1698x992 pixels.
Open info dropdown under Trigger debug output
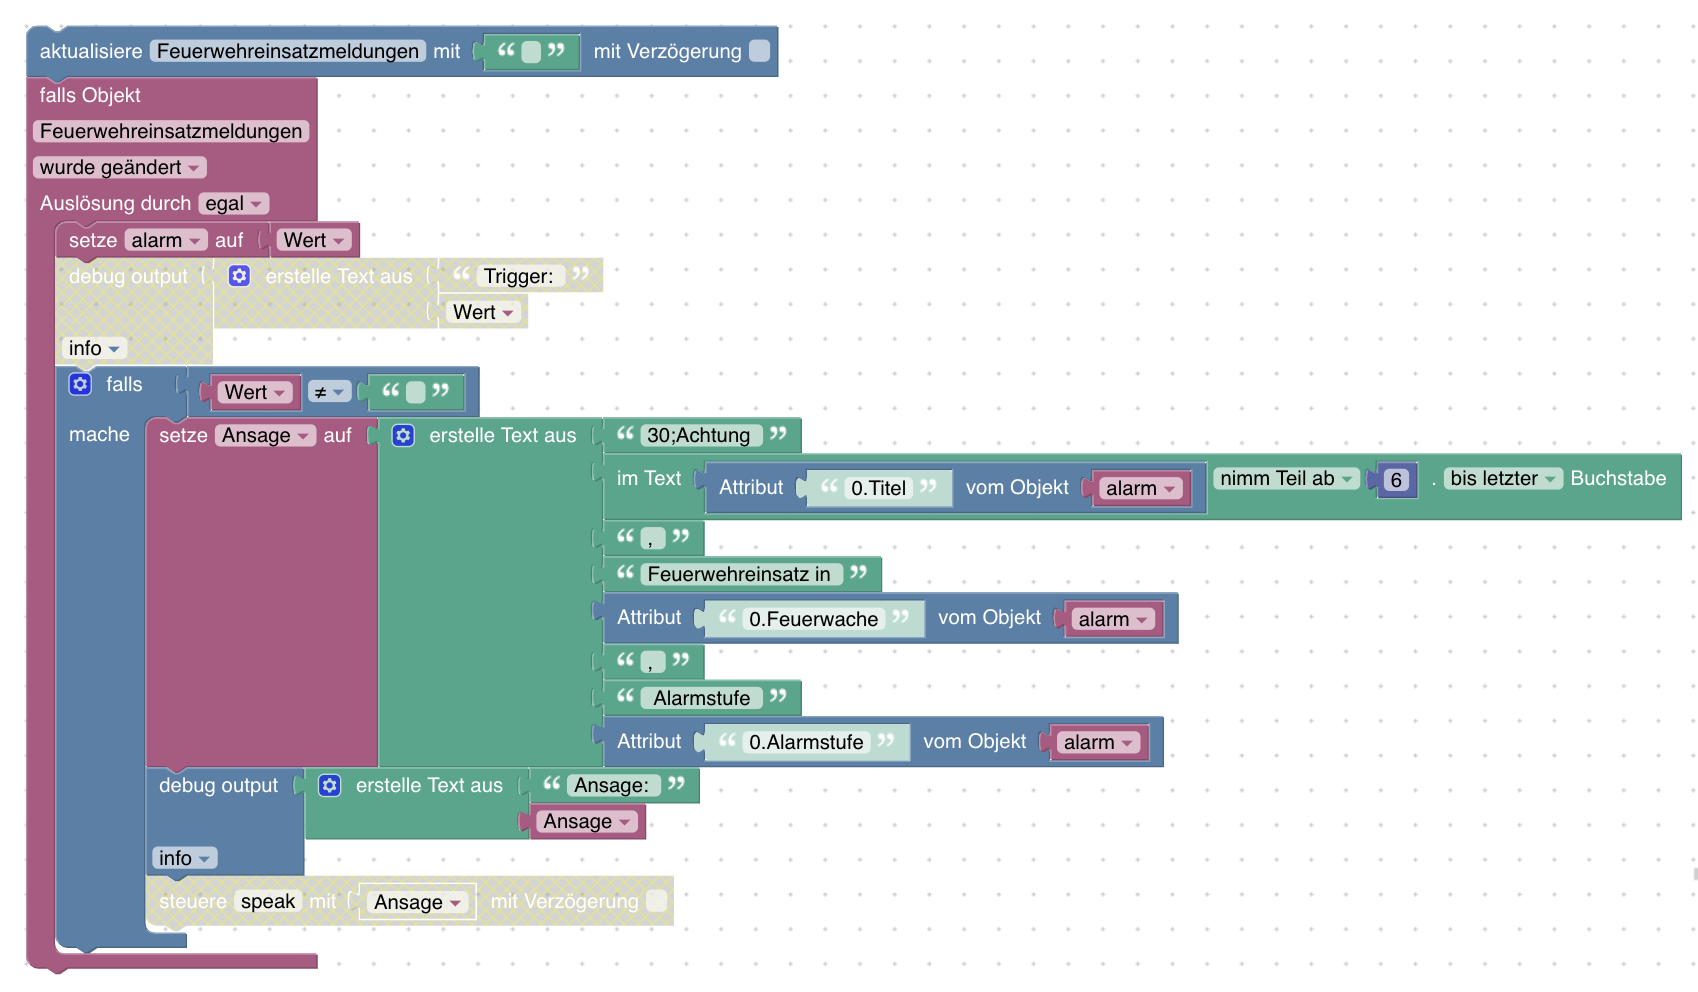[93, 348]
